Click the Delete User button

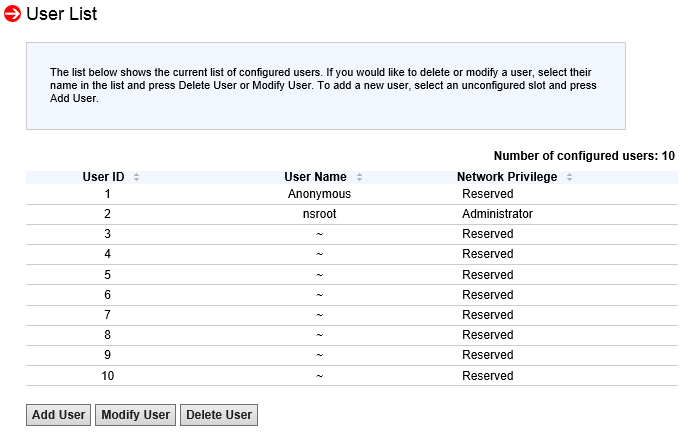point(219,415)
